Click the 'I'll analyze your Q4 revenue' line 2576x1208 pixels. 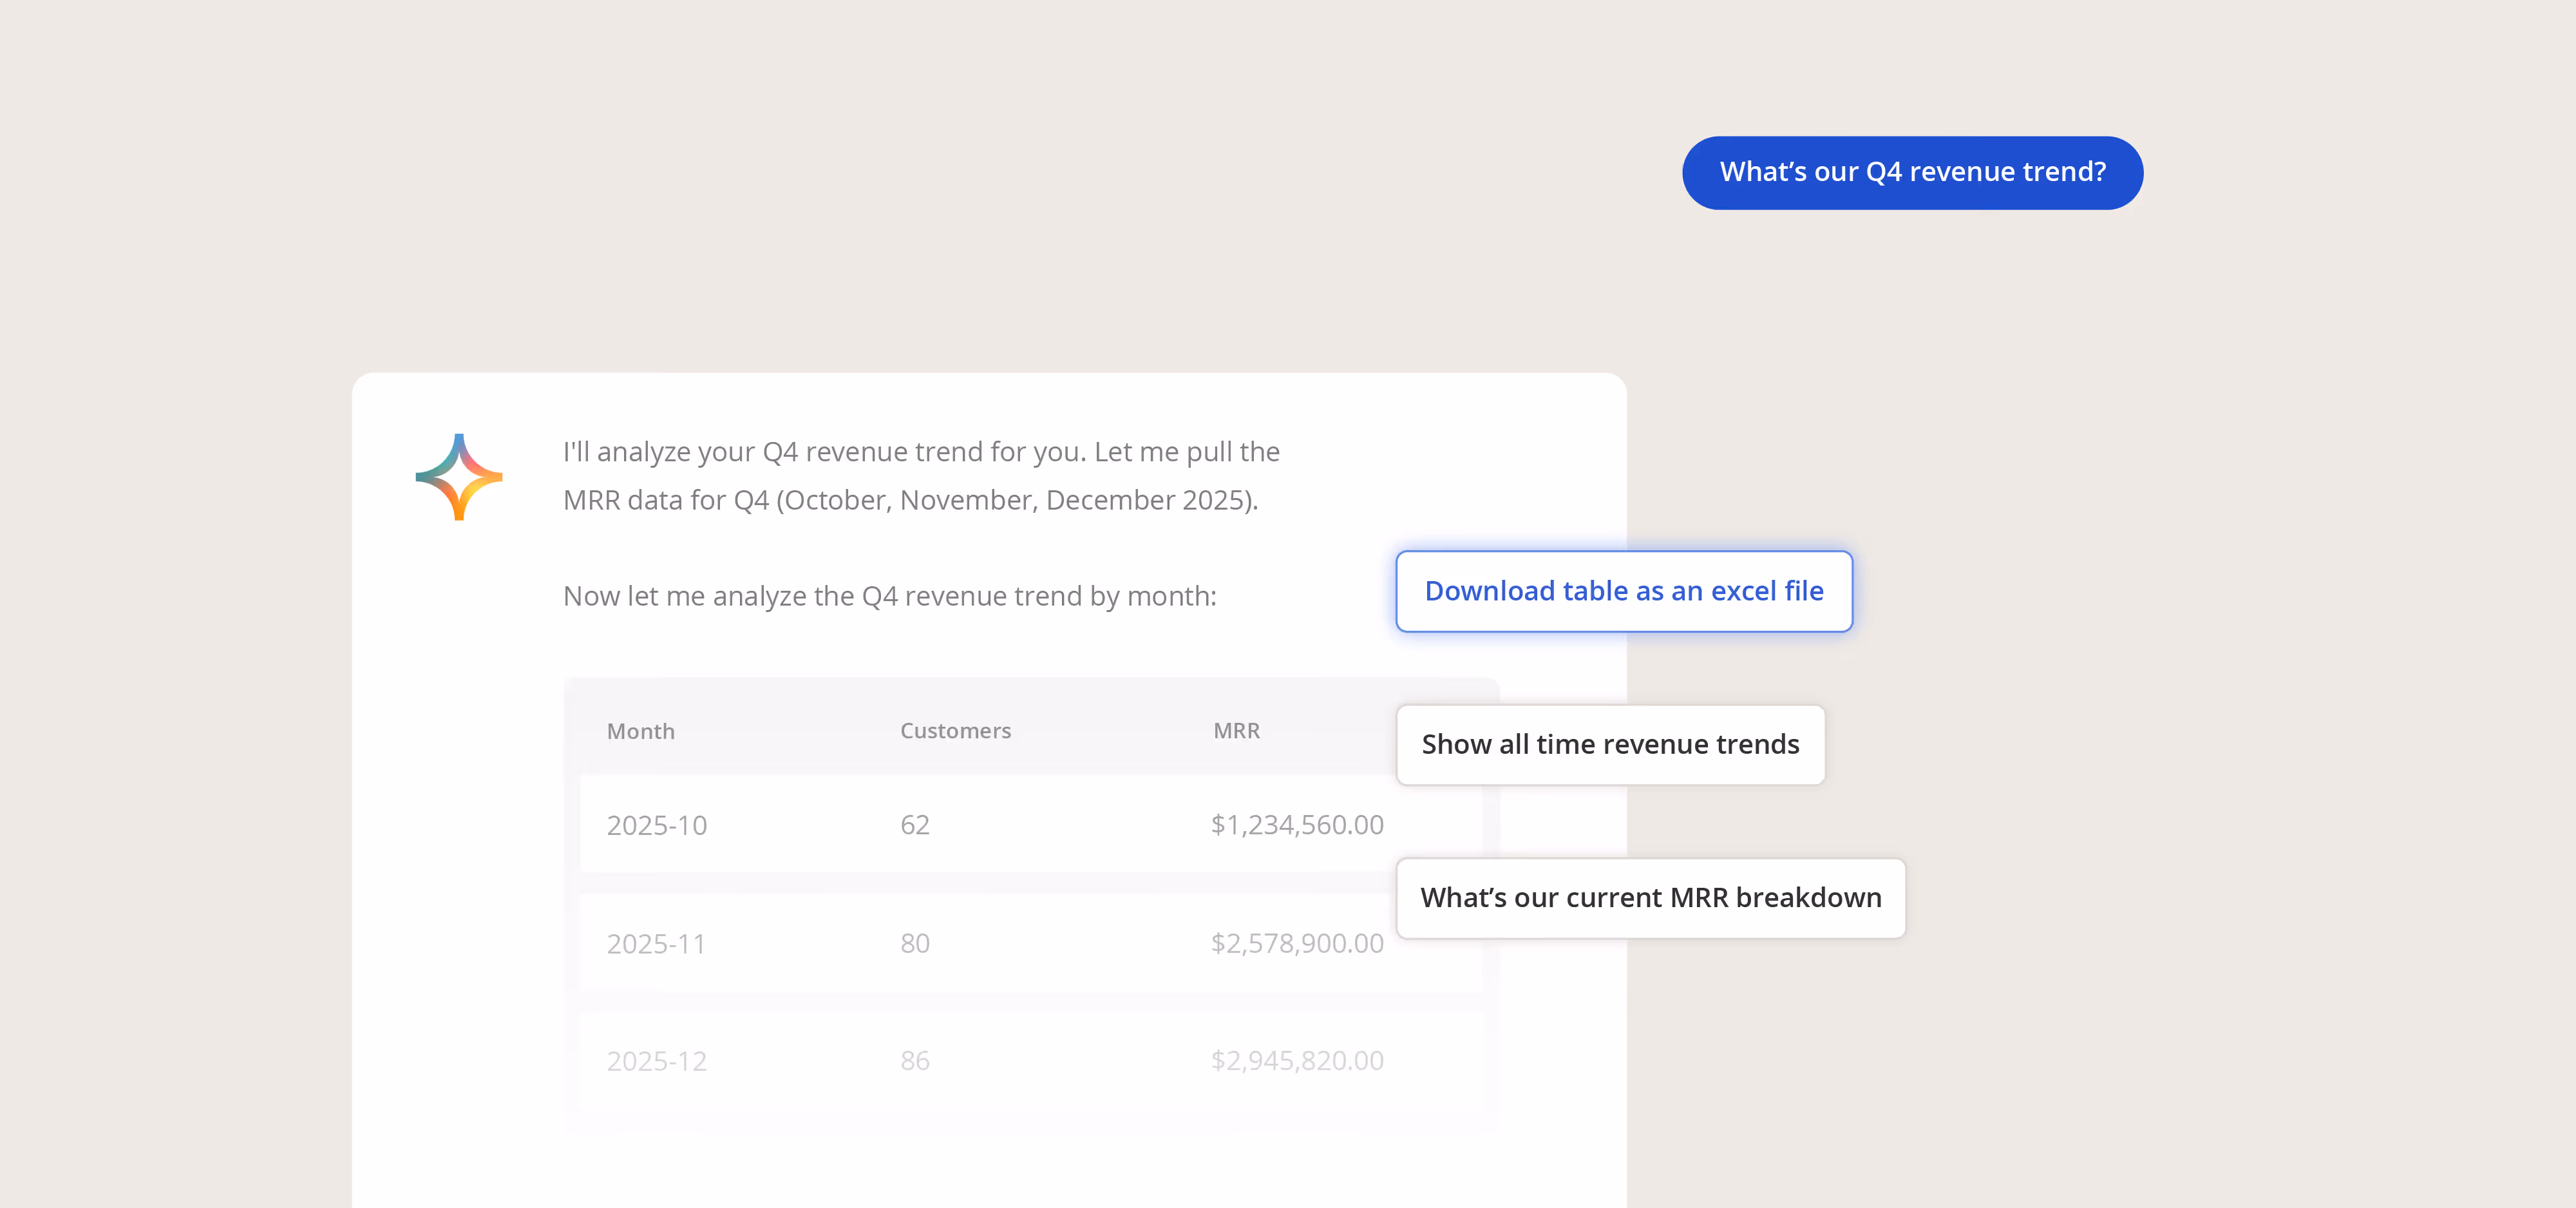(x=920, y=452)
